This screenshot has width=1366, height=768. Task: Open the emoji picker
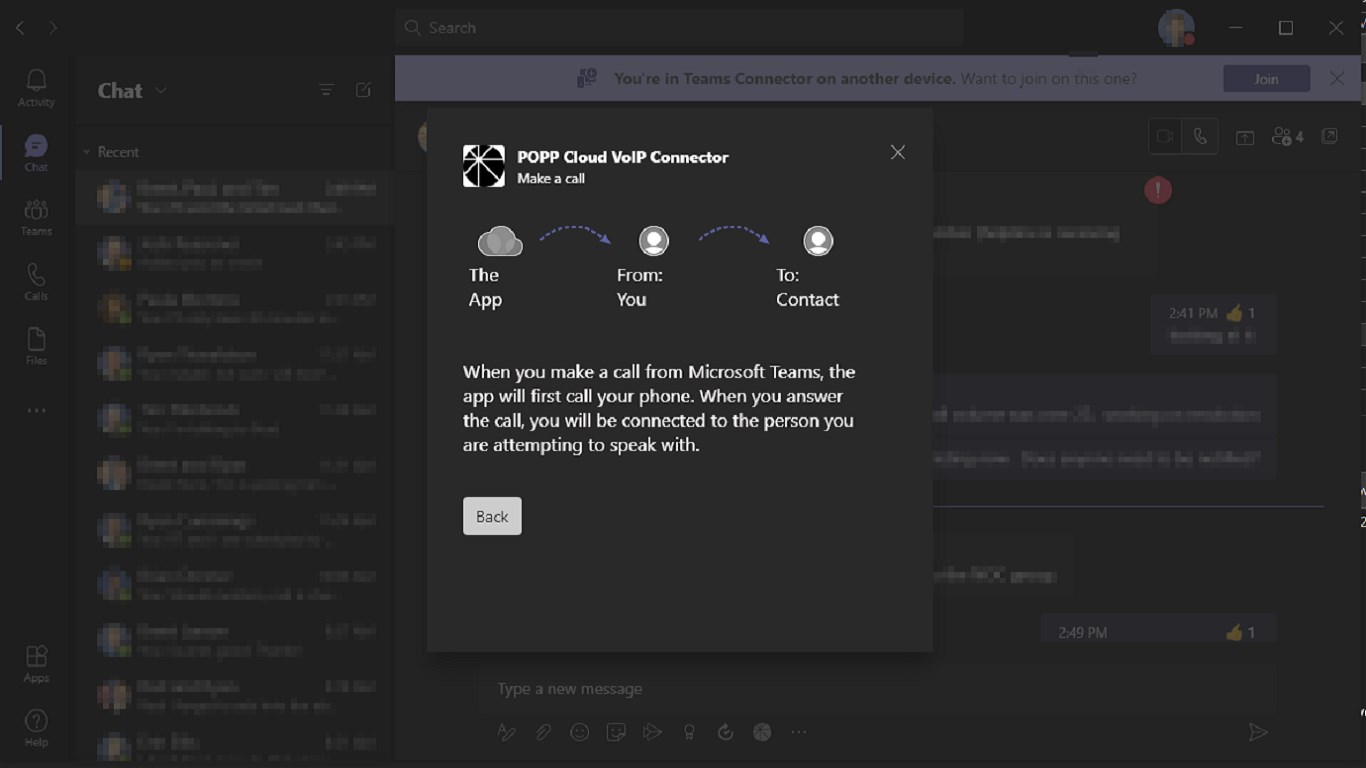[579, 733]
